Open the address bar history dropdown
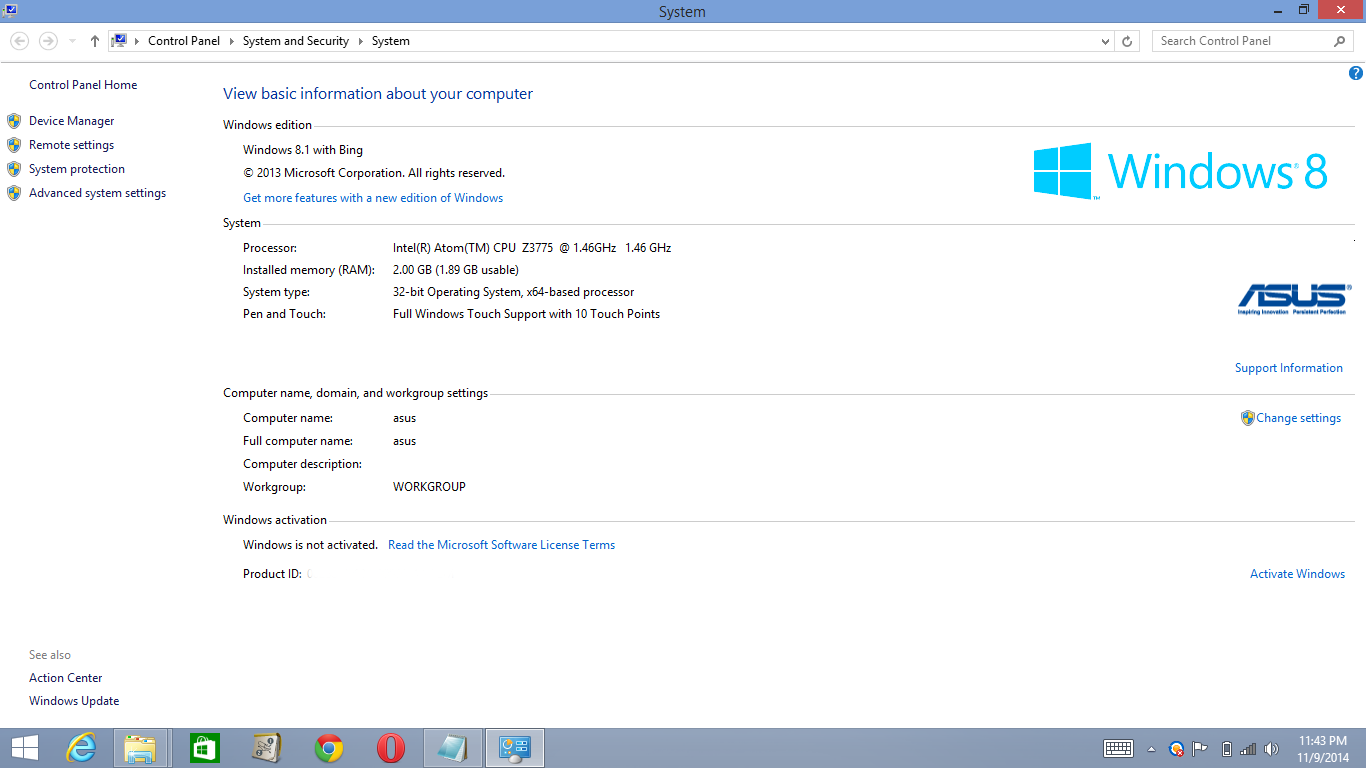This screenshot has width=1366, height=768. point(1105,41)
